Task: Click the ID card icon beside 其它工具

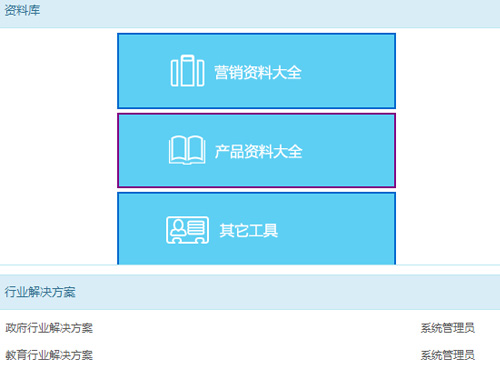Action: (x=187, y=230)
